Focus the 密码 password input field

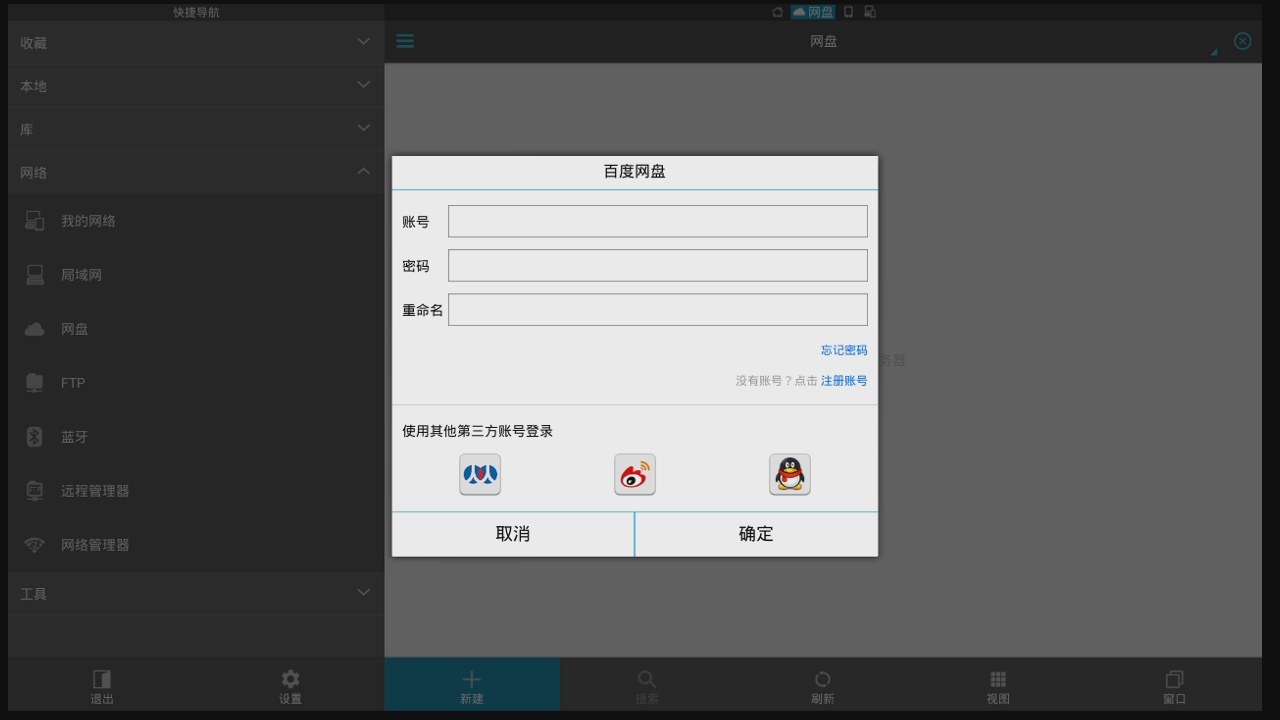(658, 265)
